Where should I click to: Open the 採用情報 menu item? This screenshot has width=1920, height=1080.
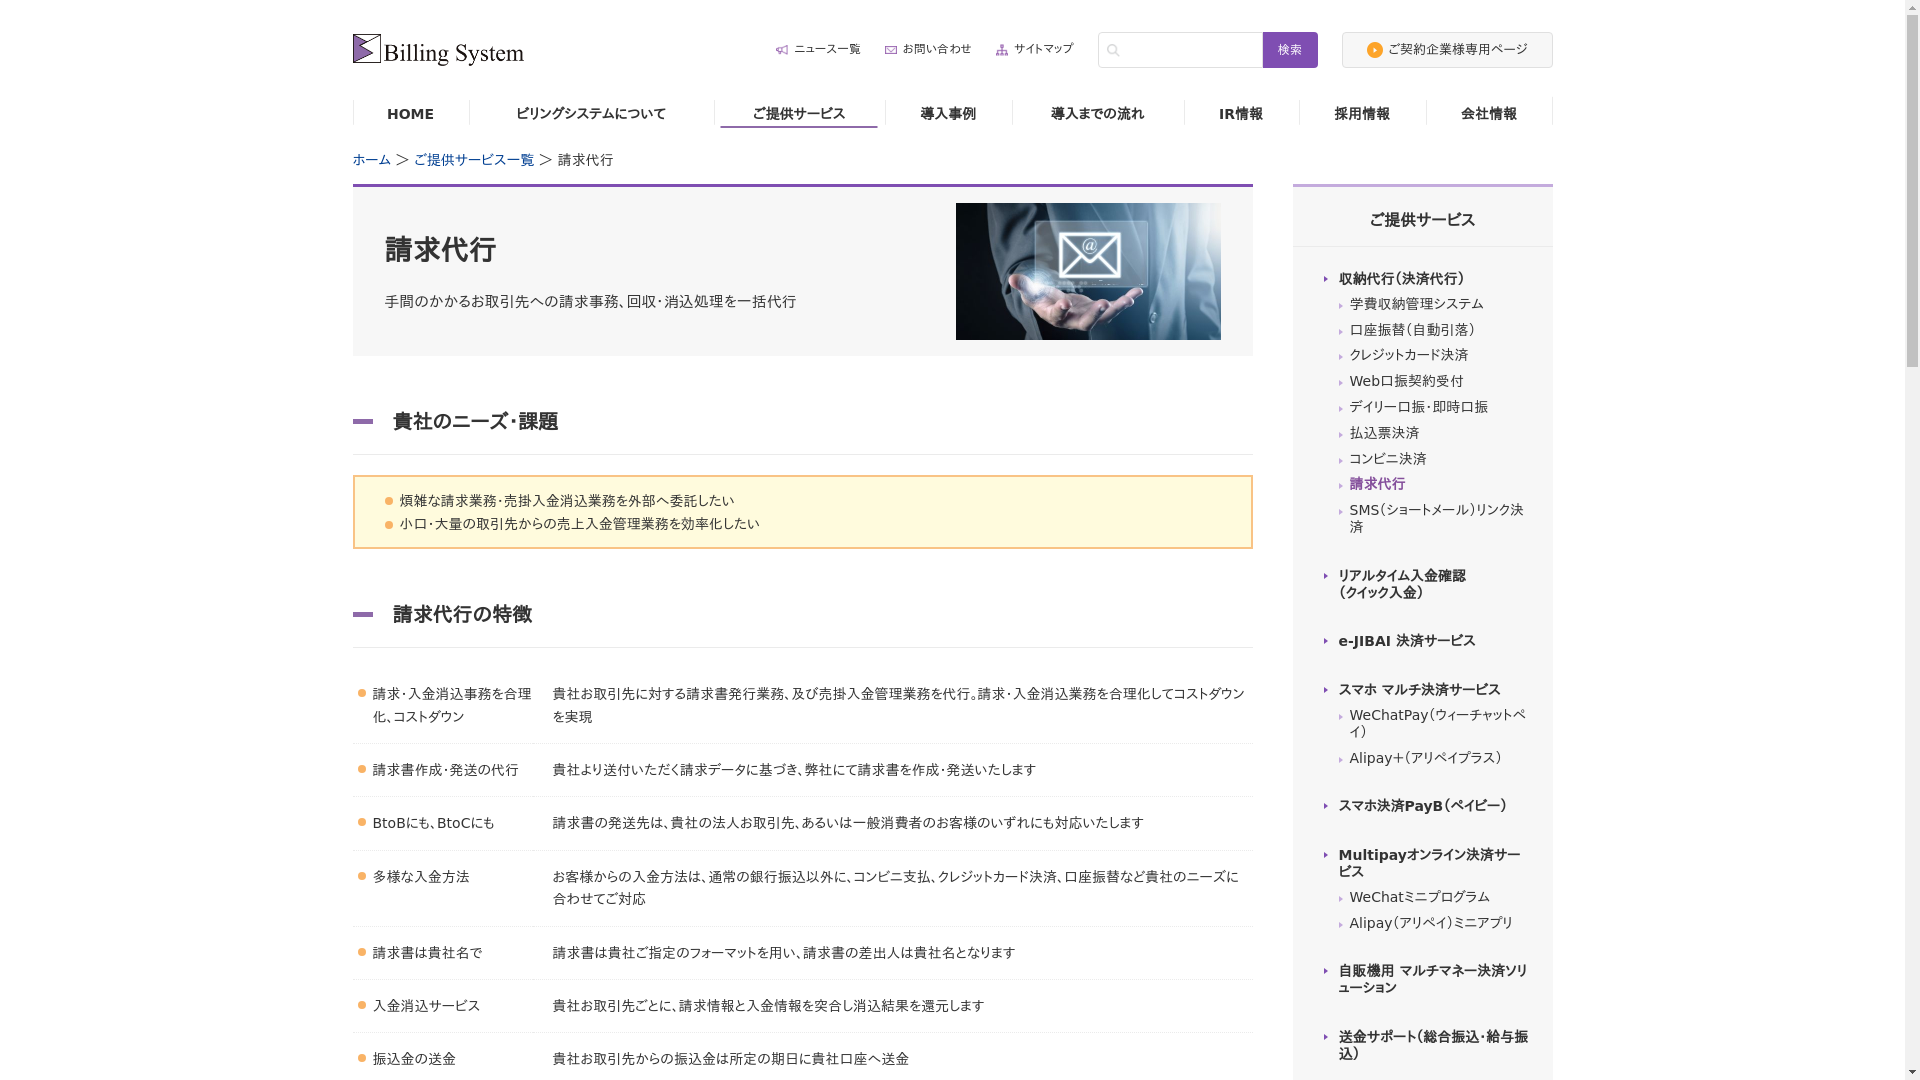[1362, 114]
